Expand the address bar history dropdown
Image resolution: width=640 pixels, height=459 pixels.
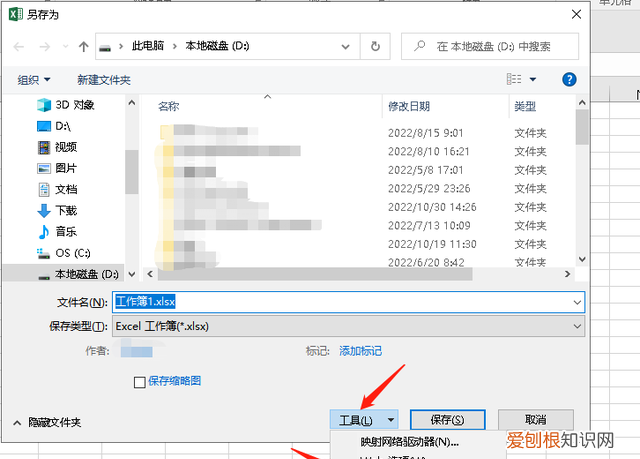(x=345, y=47)
